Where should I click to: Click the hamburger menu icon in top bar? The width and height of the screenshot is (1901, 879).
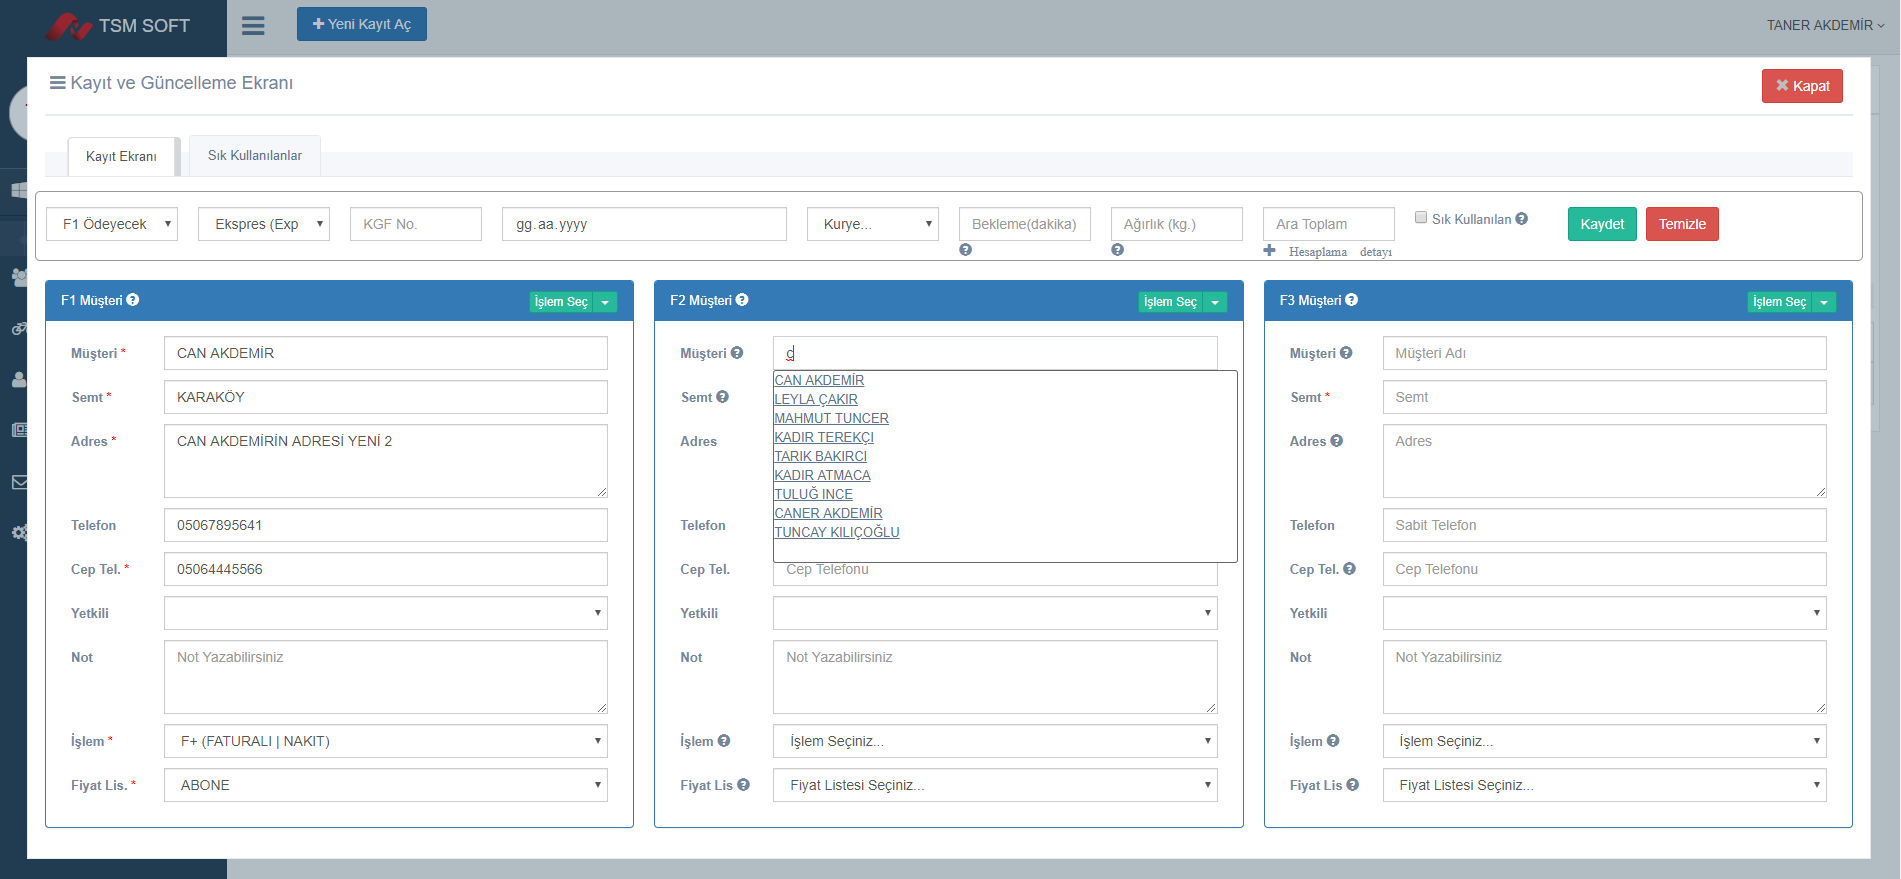tap(253, 25)
